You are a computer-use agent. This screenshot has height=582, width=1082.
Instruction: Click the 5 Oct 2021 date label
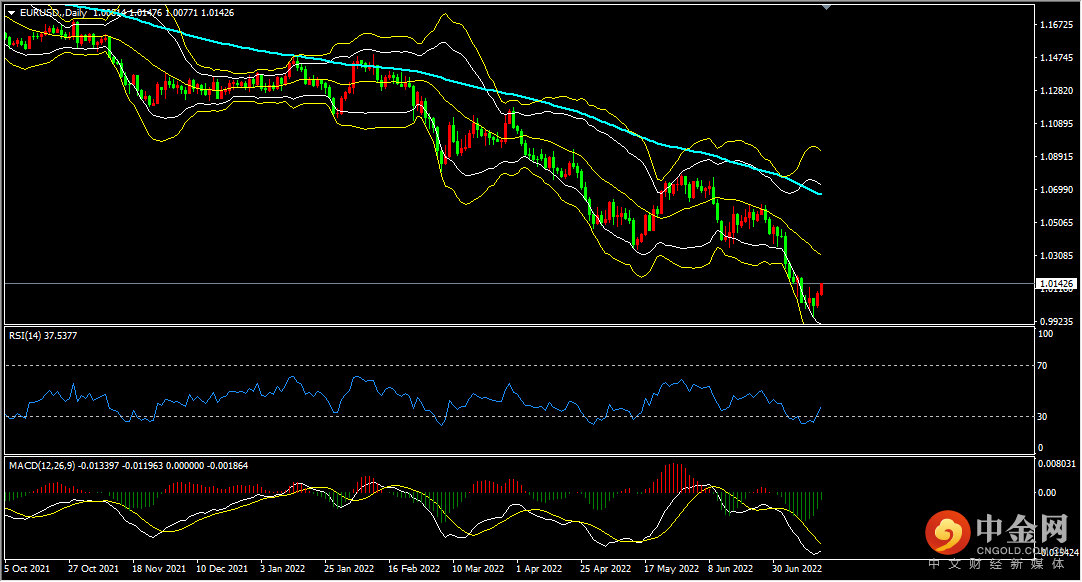(x=25, y=568)
